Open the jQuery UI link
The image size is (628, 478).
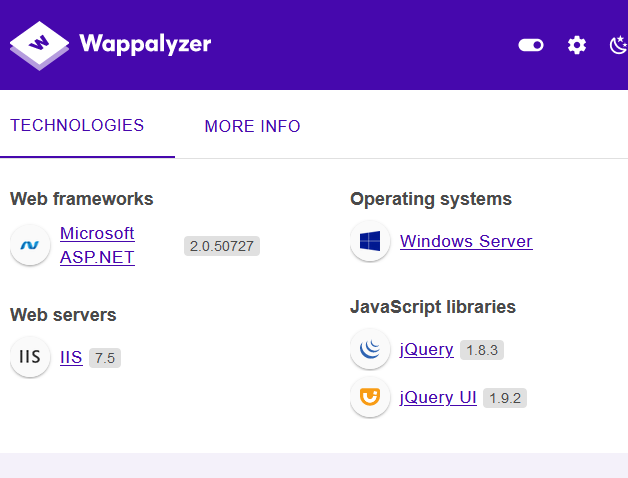coord(438,398)
